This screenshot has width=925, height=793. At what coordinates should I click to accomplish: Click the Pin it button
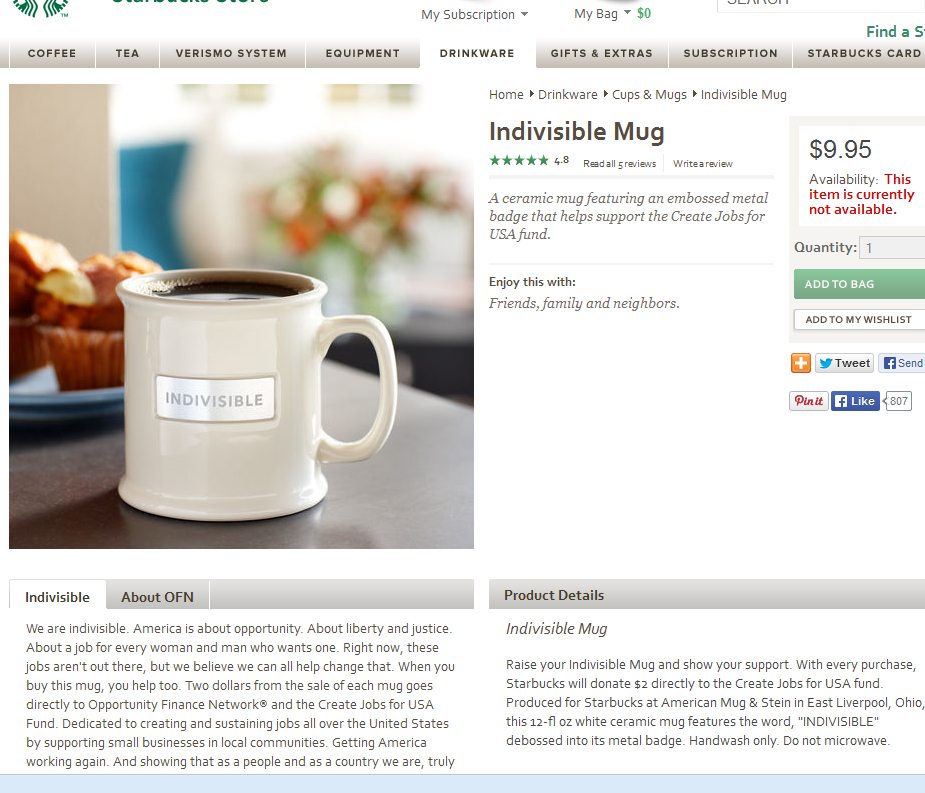point(809,401)
